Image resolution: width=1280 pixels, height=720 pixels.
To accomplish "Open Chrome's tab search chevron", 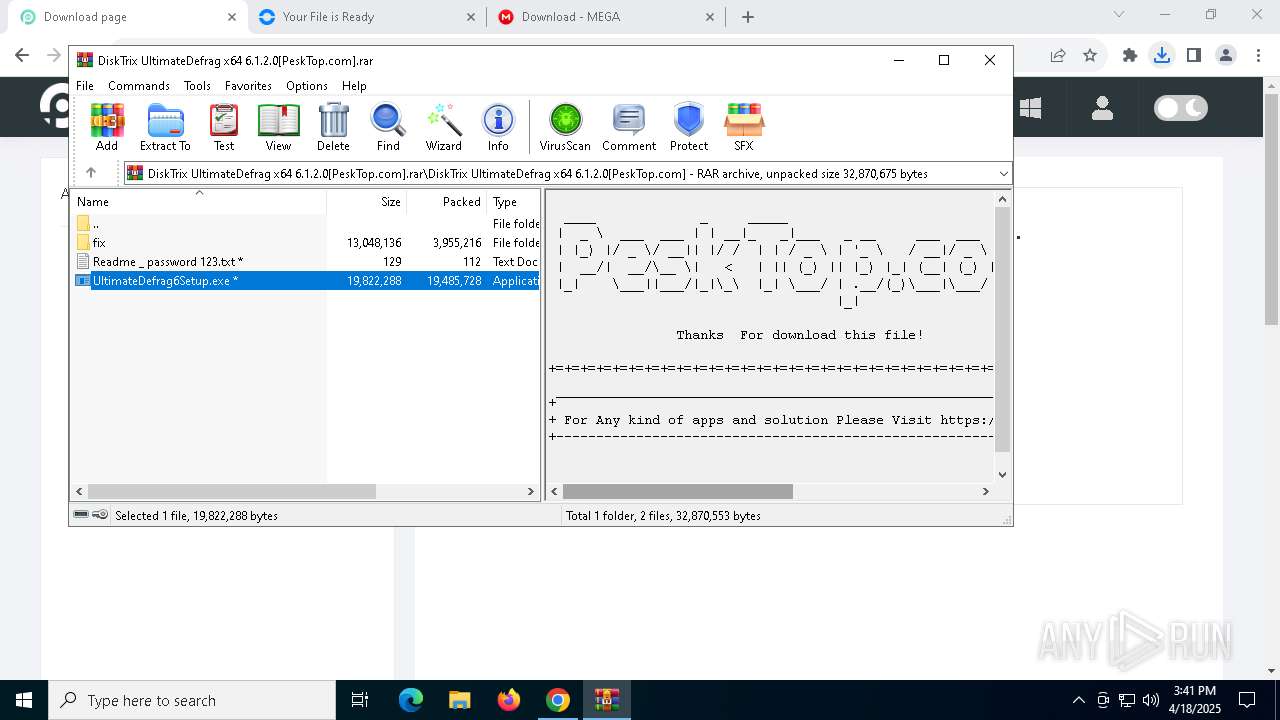I will [1119, 15].
